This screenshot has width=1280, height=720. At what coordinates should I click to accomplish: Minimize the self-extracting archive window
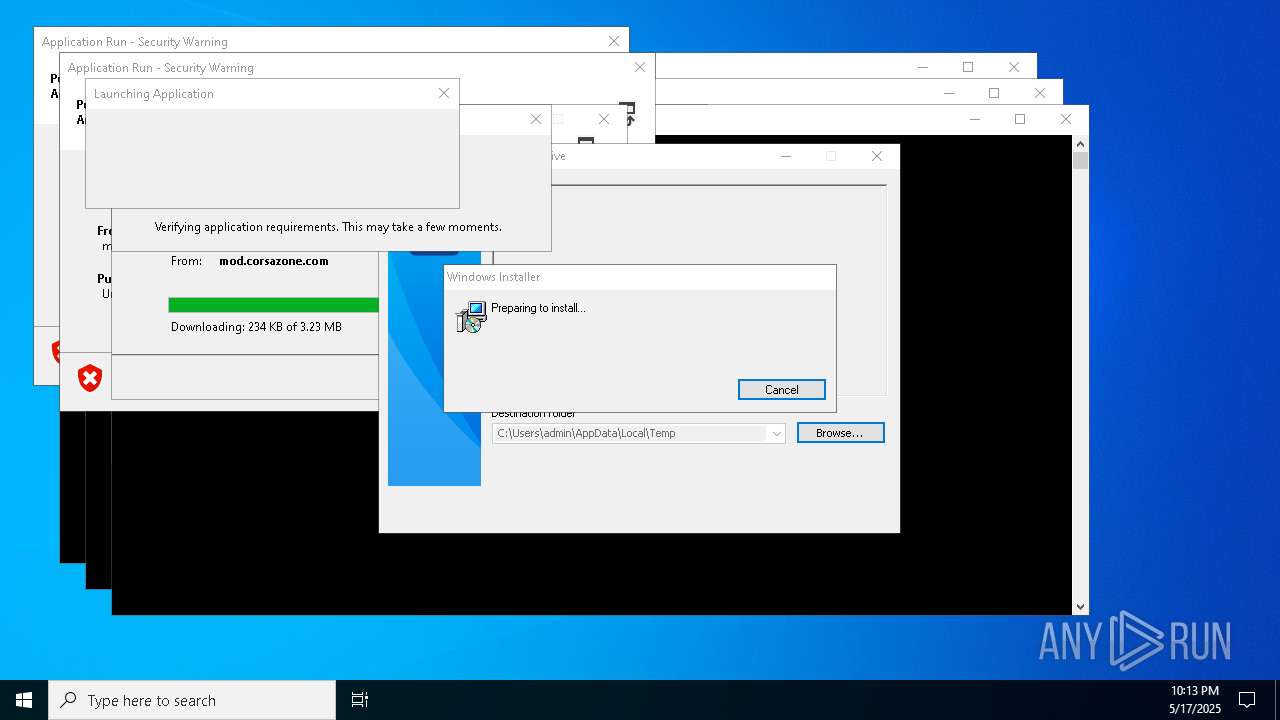[786, 156]
